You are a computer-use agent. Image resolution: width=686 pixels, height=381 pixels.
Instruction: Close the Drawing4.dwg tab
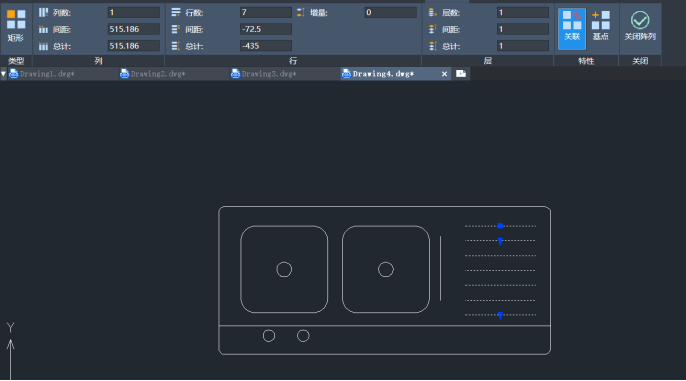click(x=444, y=74)
